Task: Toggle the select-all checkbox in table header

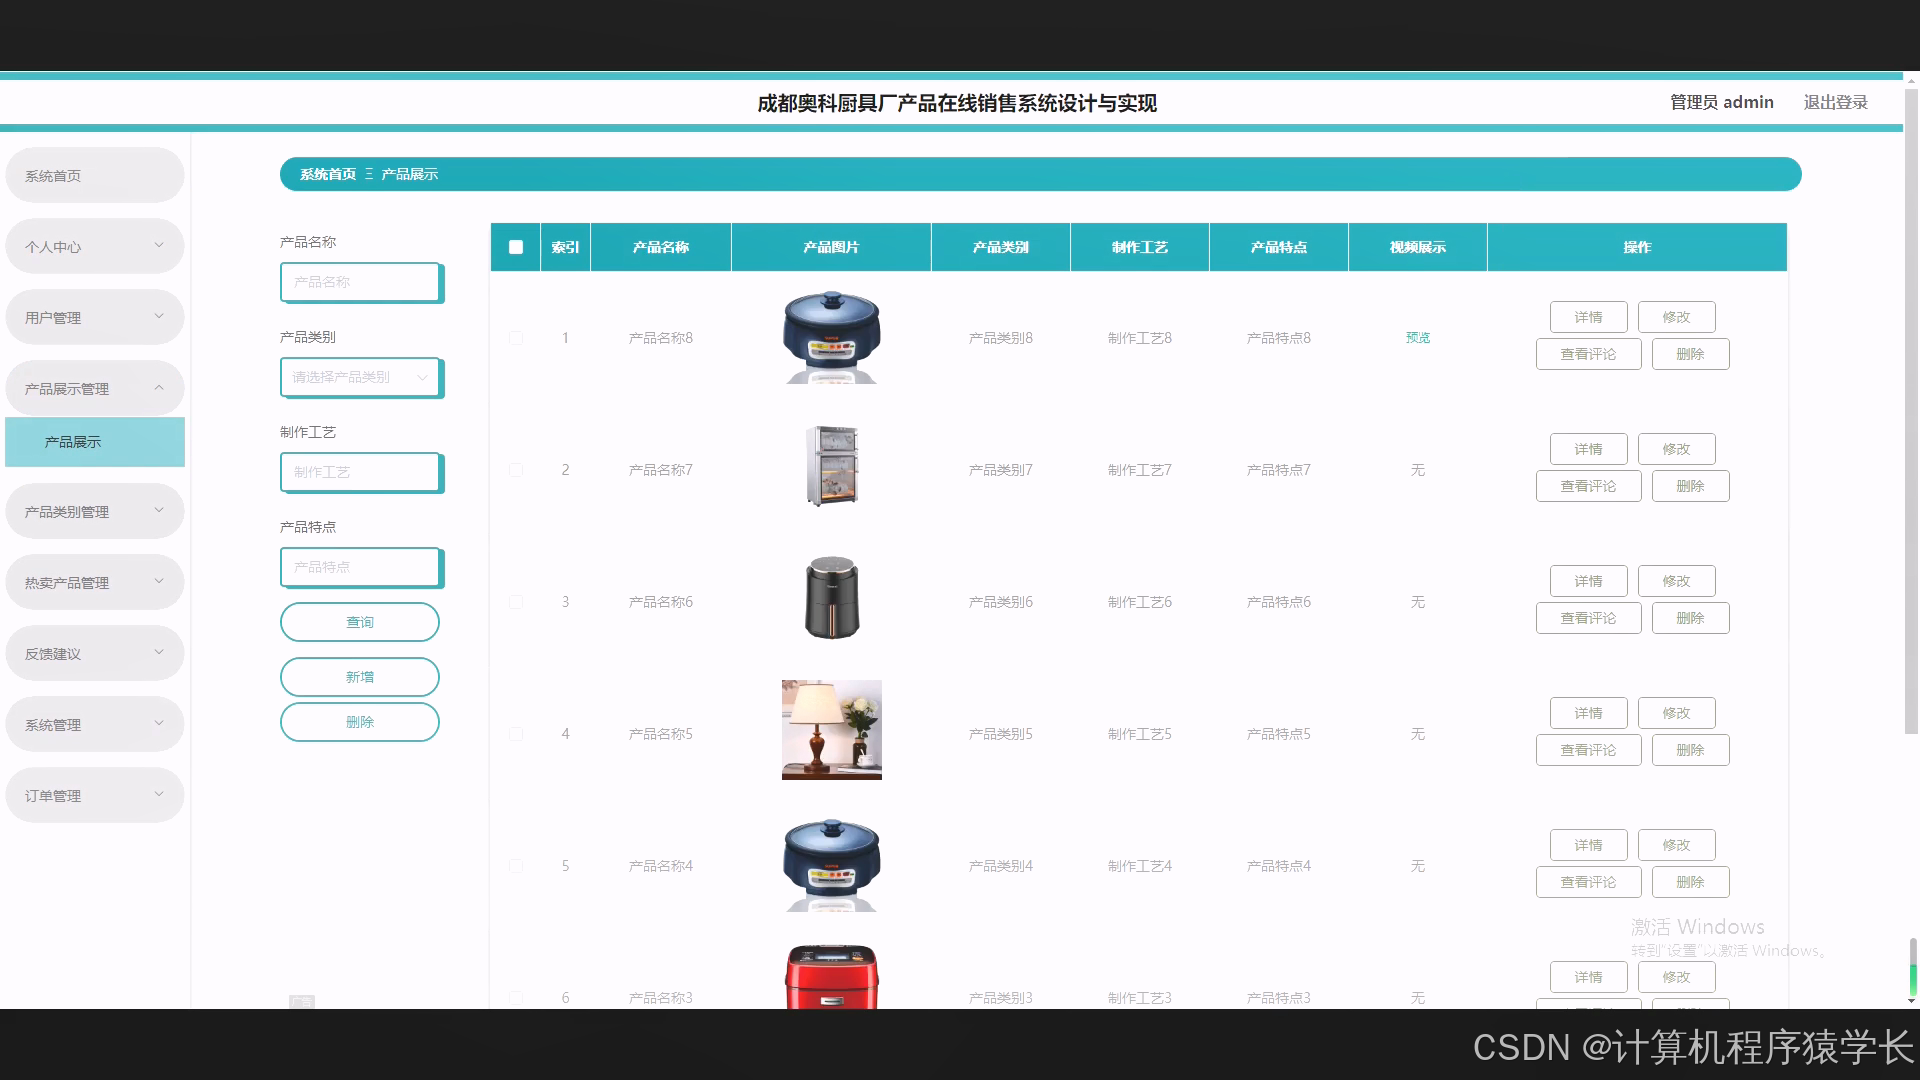Action: click(516, 247)
